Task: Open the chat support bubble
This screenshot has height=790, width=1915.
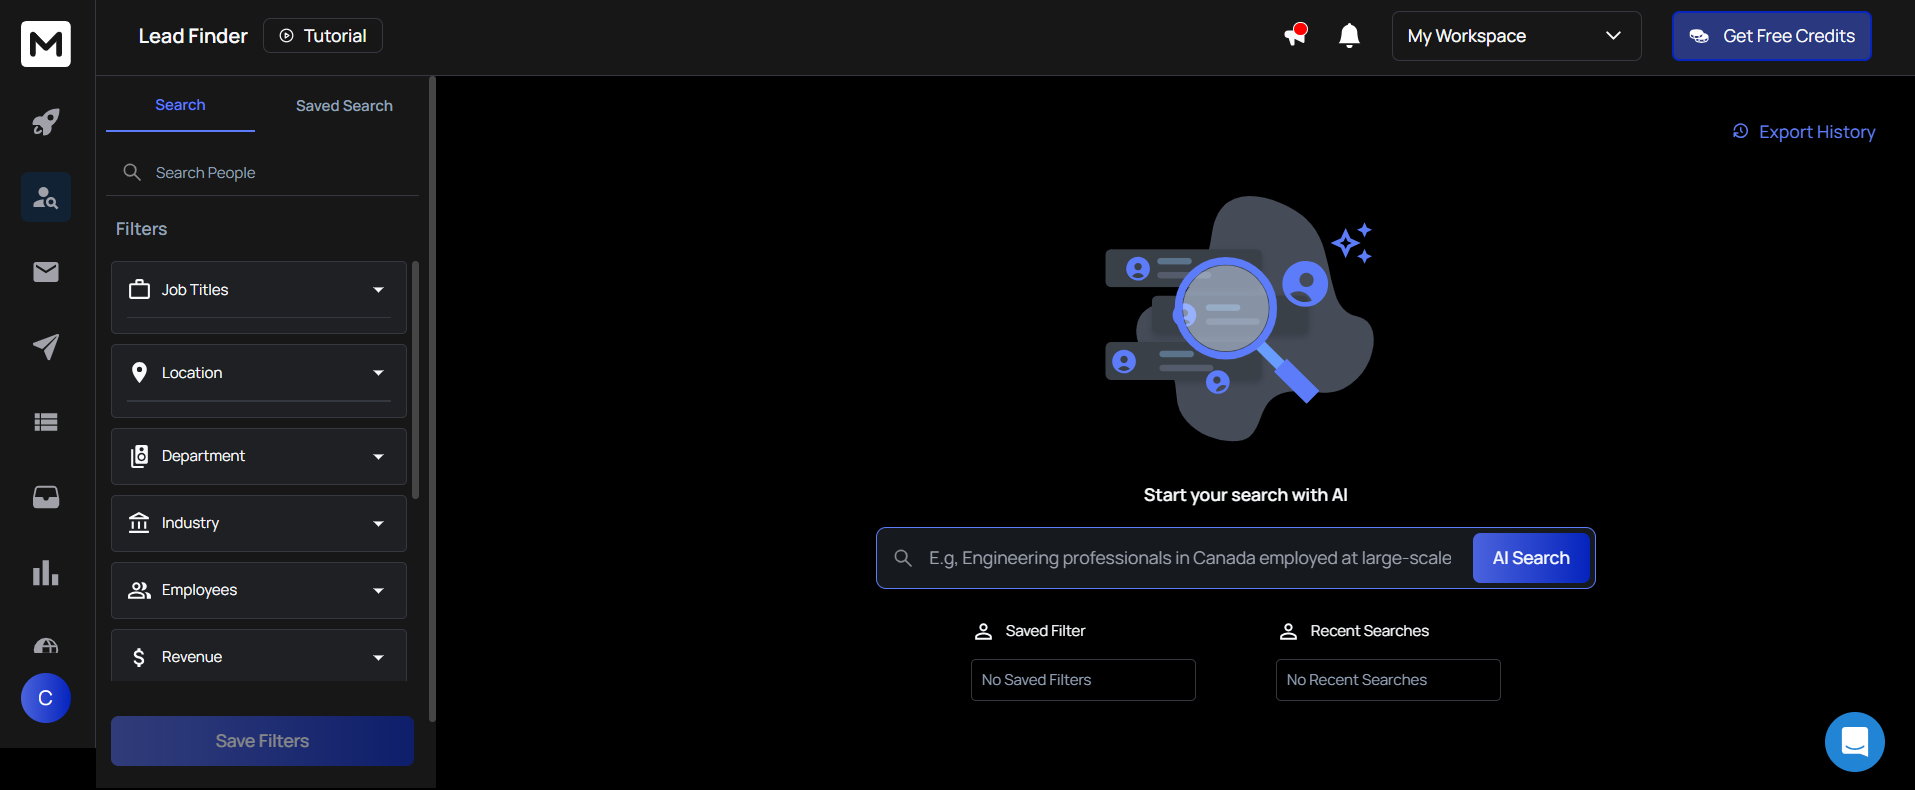Action: coord(1855,742)
